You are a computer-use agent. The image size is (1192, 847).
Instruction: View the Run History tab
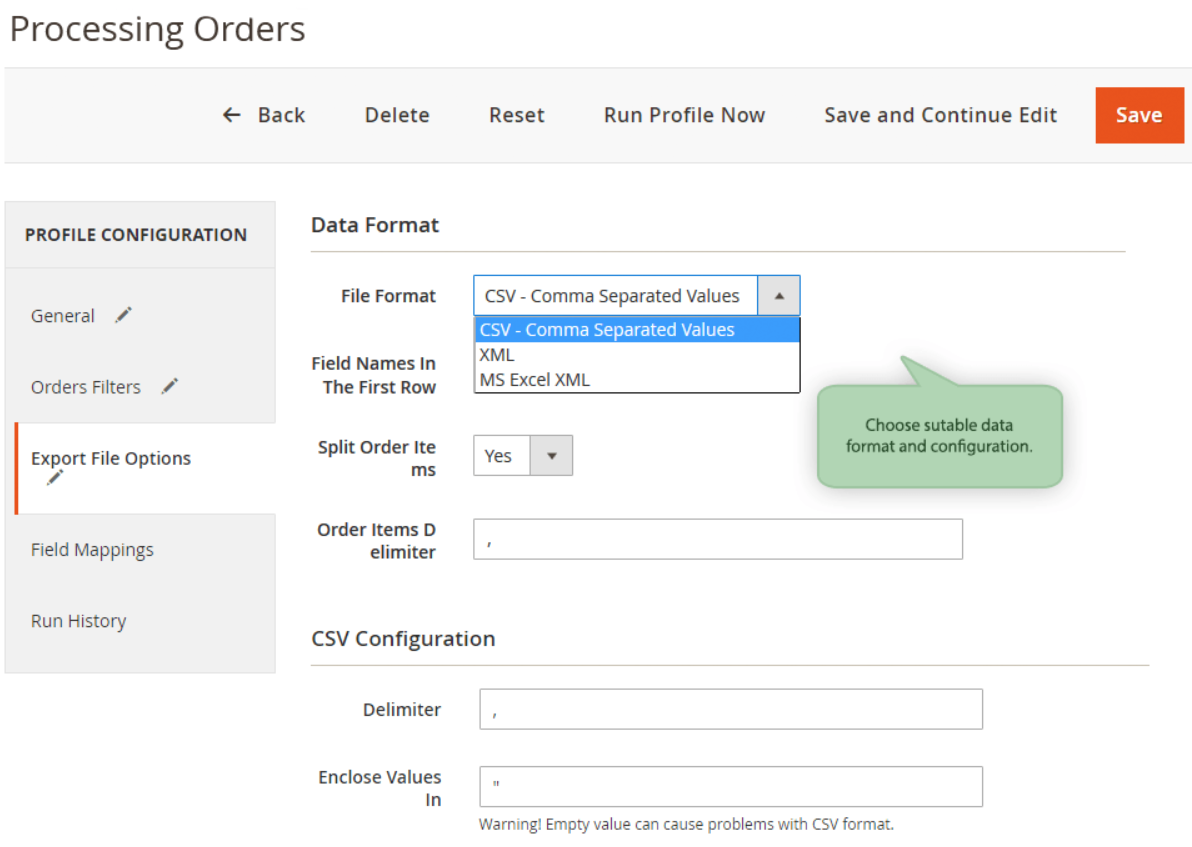click(x=78, y=621)
